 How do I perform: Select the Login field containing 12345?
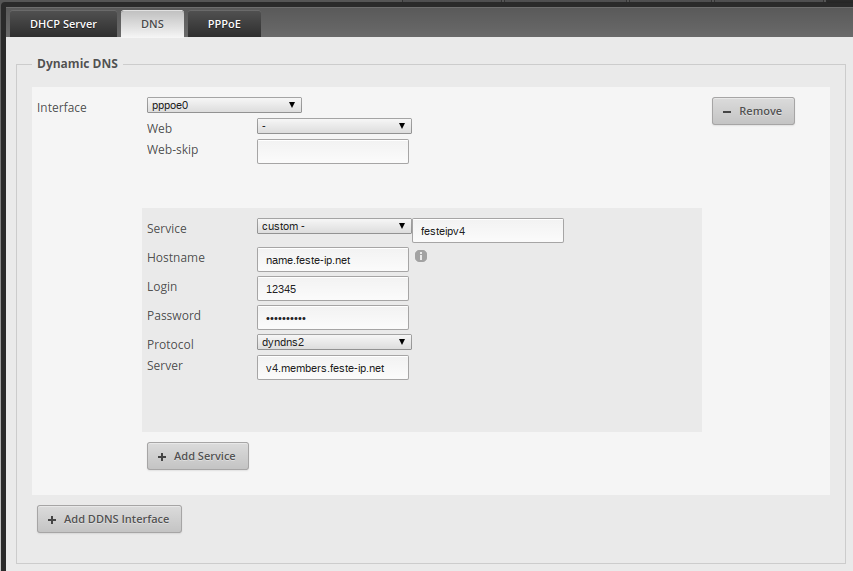point(333,289)
